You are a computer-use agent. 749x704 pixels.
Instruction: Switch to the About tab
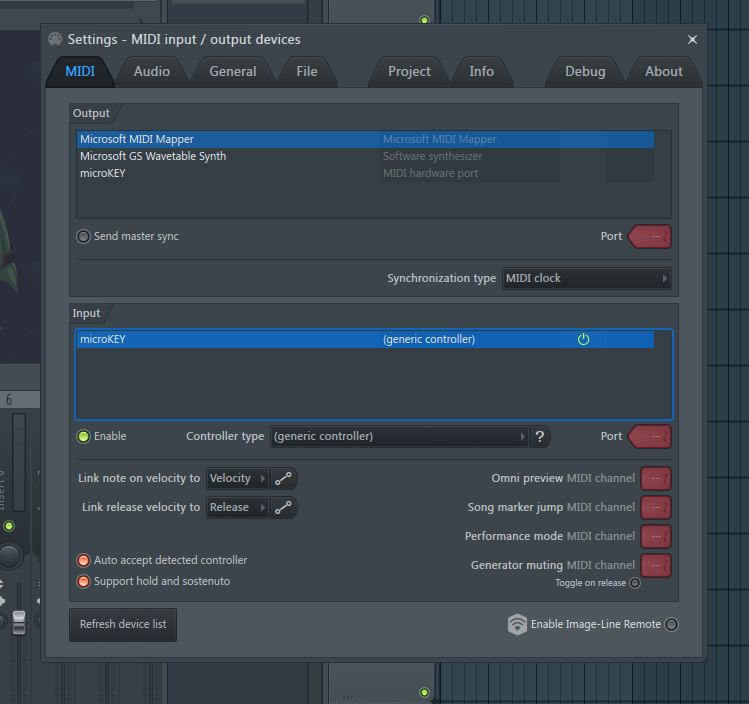point(663,72)
